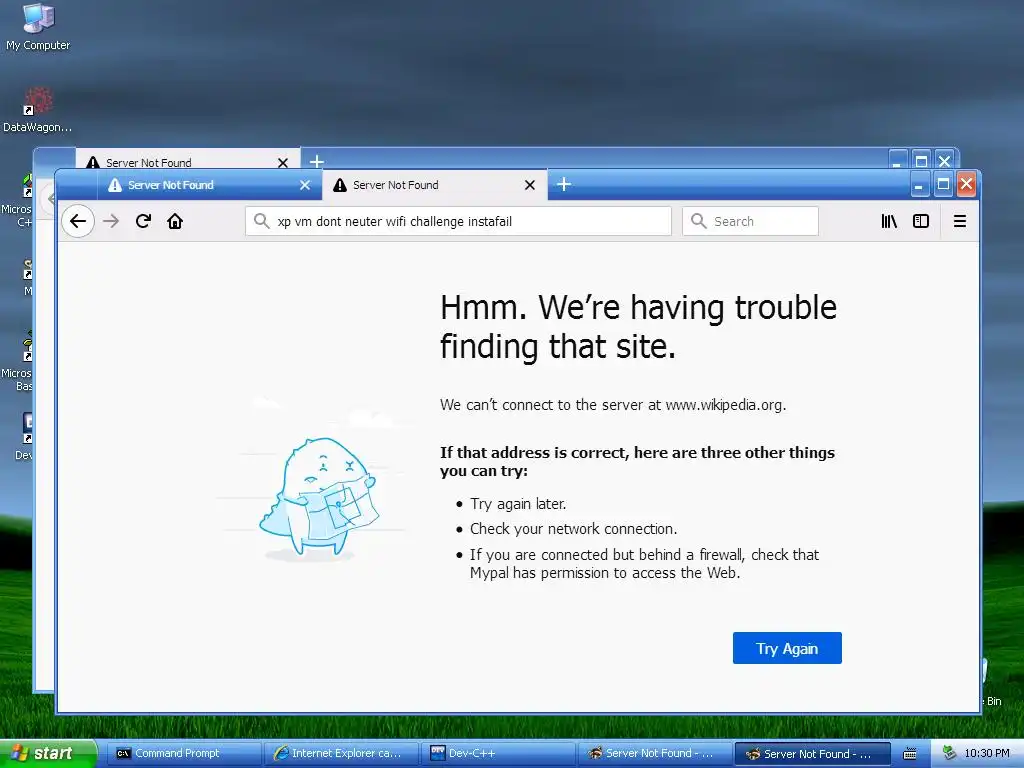Open new tab in background browser window
Image resolution: width=1024 pixels, height=768 pixels.
tap(317, 161)
